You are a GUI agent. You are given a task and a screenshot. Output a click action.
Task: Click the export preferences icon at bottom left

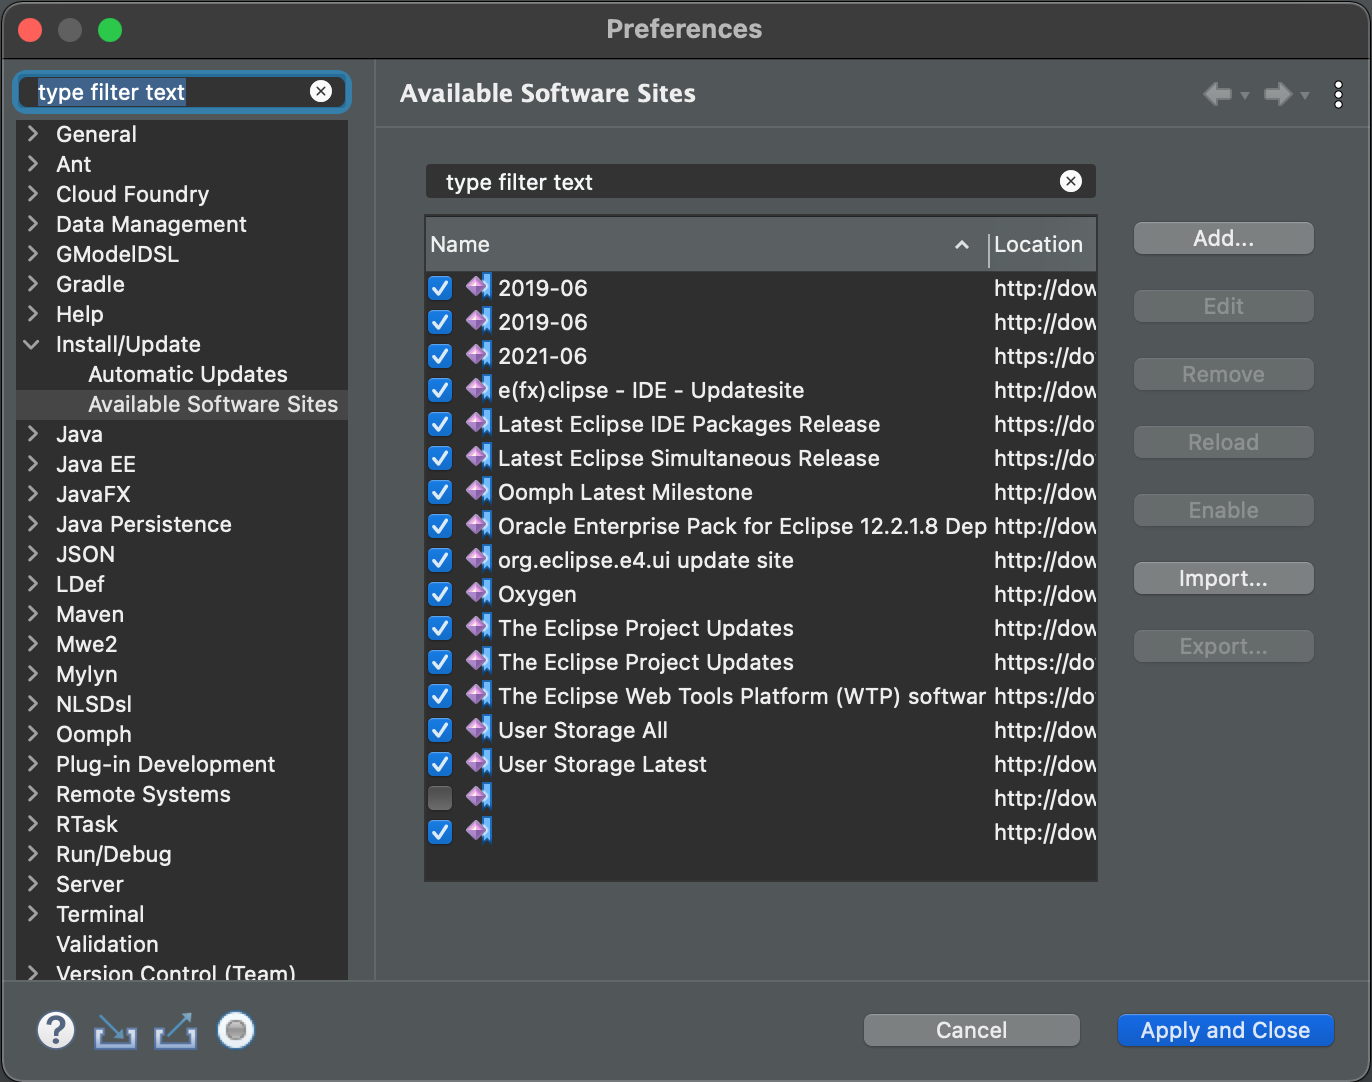coord(174,1030)
